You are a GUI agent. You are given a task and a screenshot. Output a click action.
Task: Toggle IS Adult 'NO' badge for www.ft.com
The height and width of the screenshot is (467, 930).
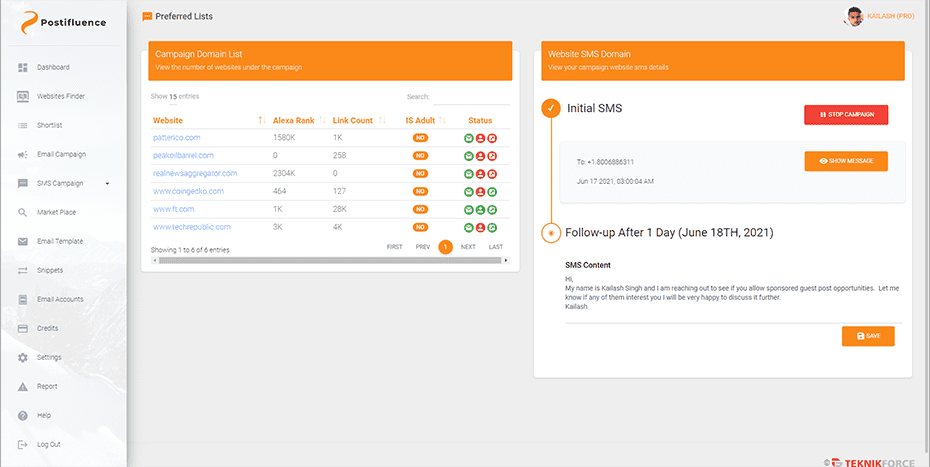coord(420,210)
